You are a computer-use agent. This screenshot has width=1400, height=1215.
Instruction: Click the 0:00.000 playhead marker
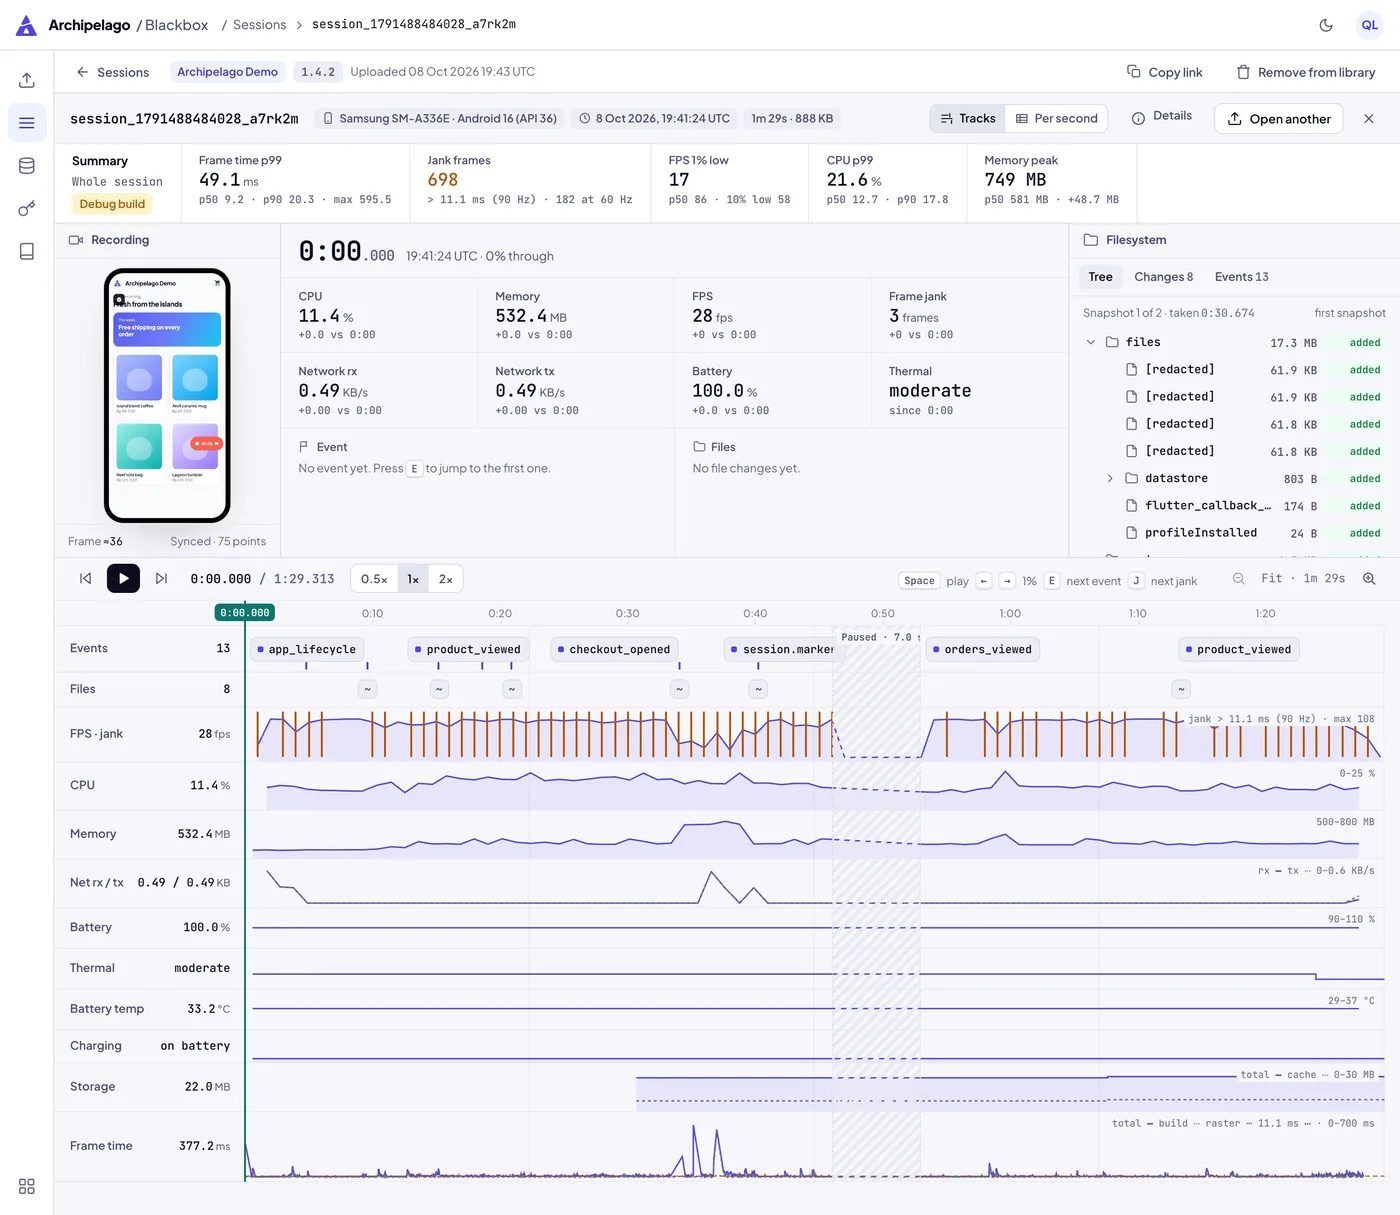245,613
